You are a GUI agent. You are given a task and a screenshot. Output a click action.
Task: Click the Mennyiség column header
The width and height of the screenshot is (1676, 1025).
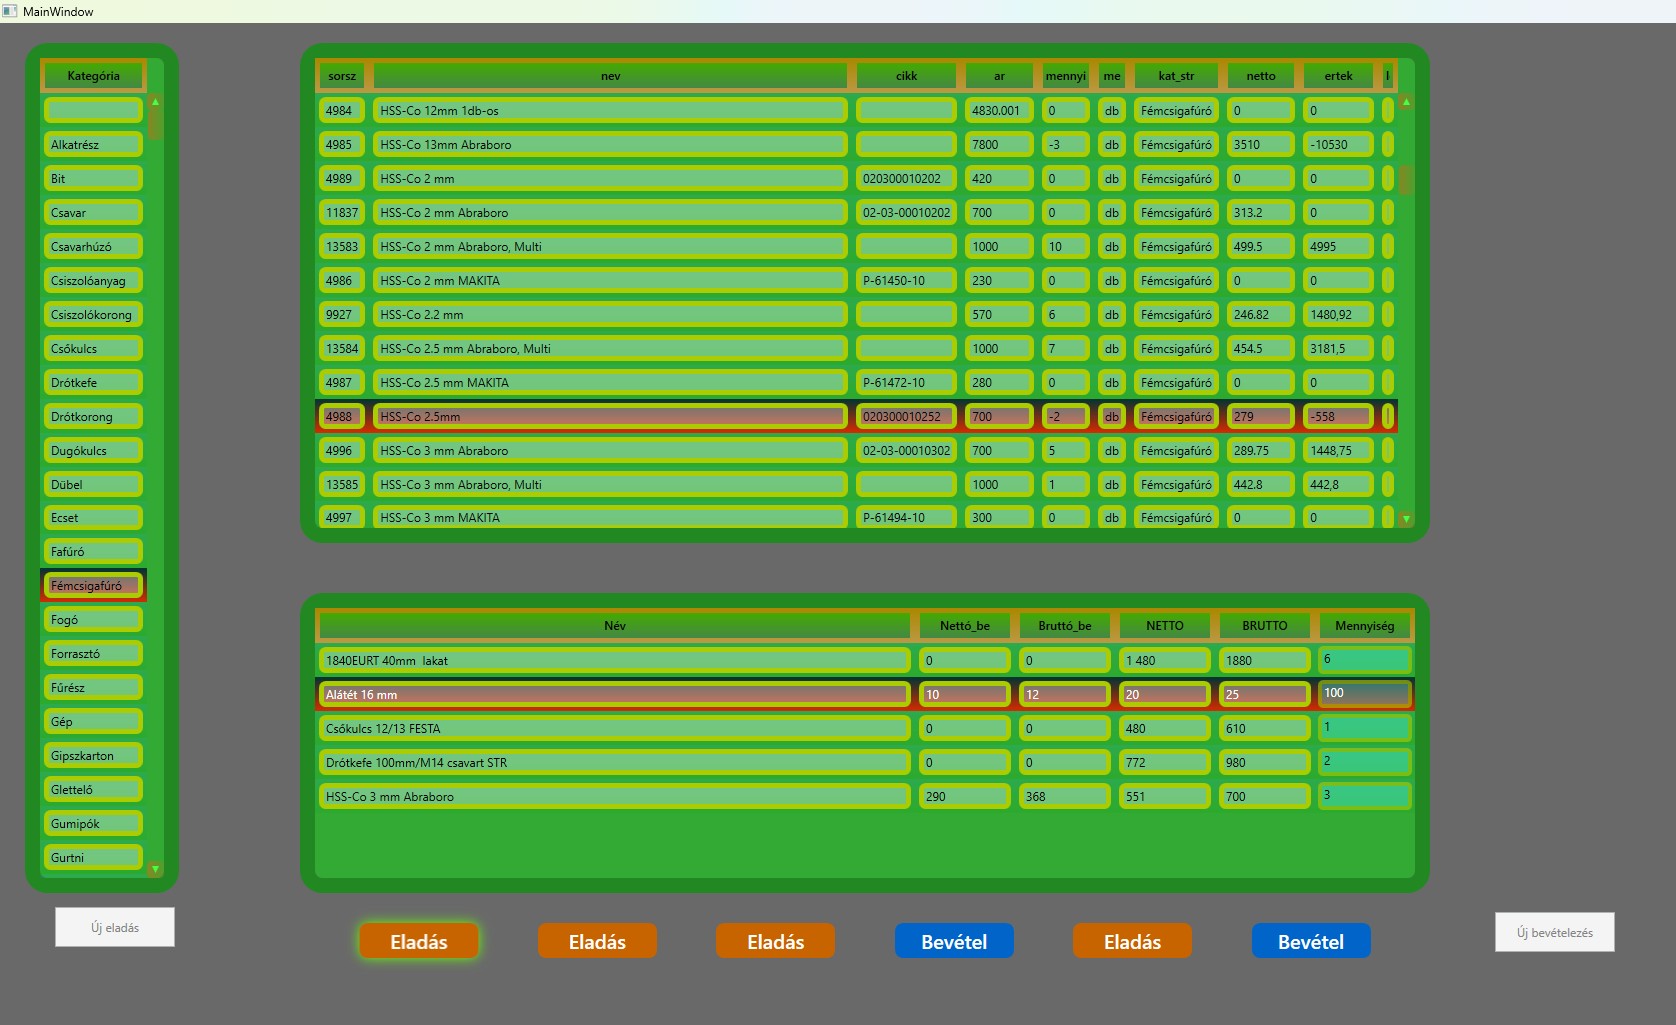[1364, 626]
